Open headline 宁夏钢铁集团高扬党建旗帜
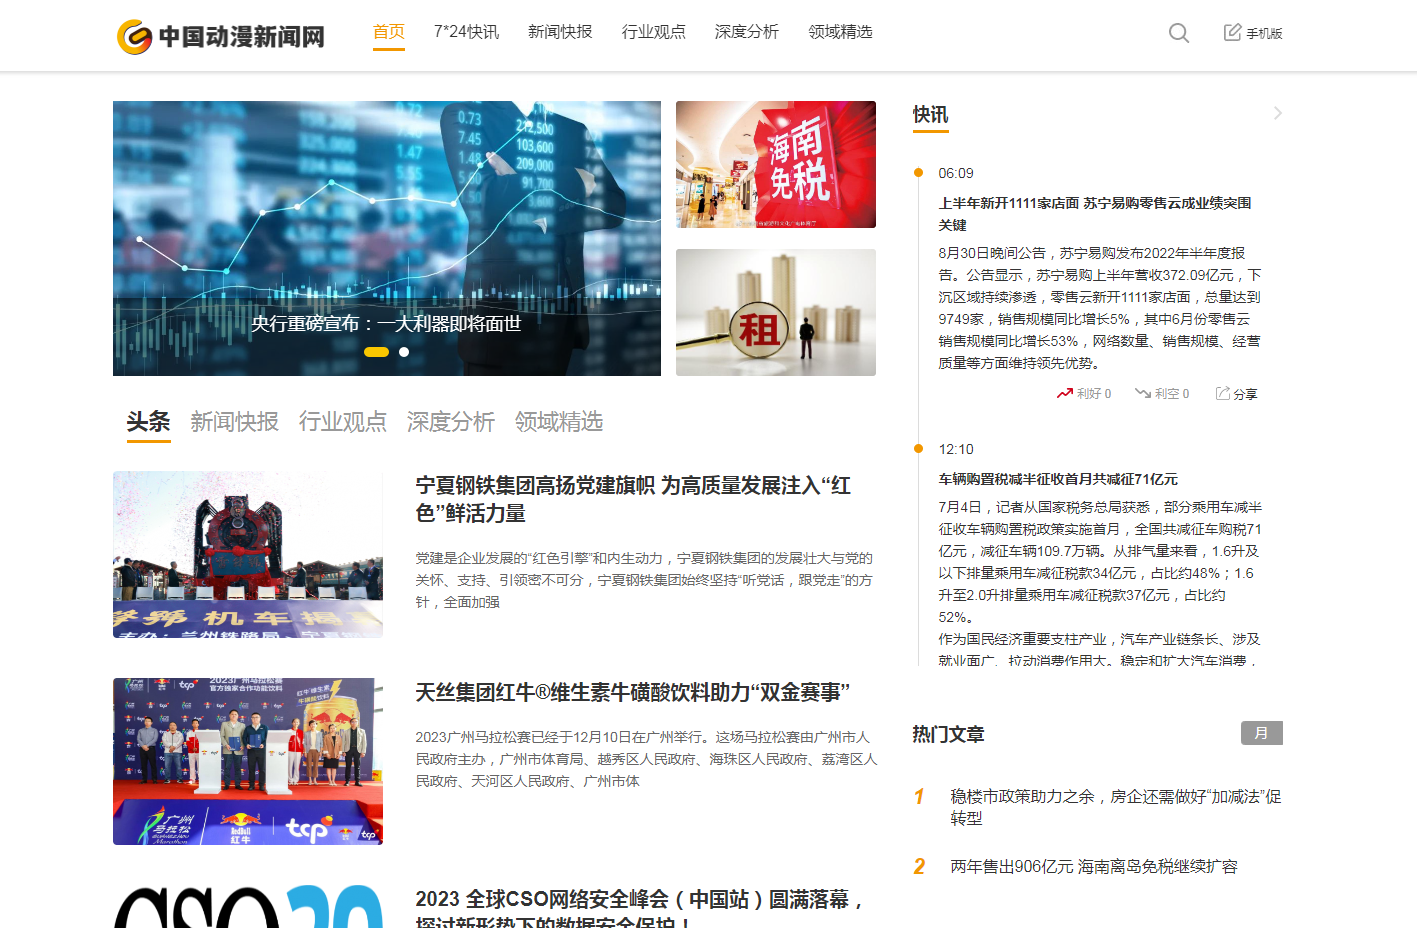1417x928 pixels. pyautogui.click(x=634, y=499)
